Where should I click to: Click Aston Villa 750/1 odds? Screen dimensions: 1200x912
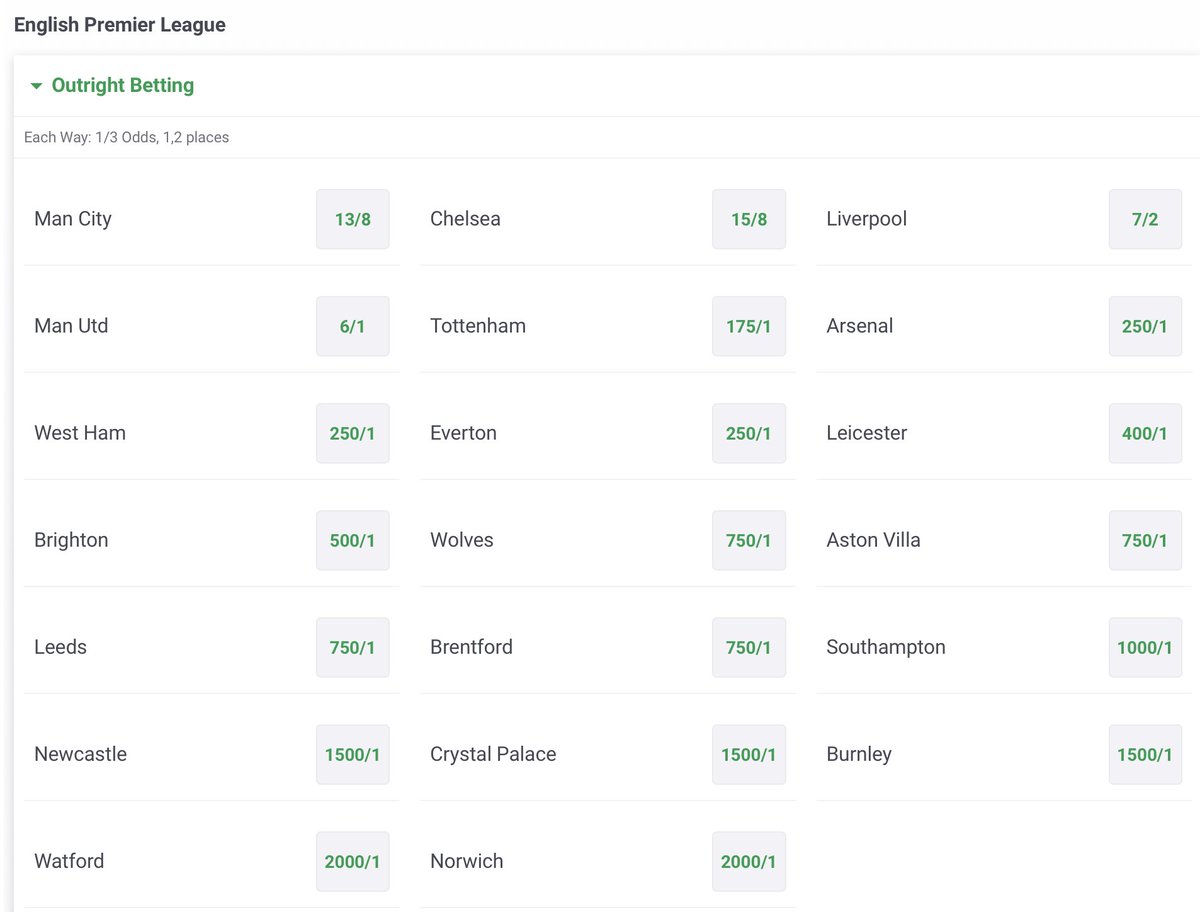1144,540
